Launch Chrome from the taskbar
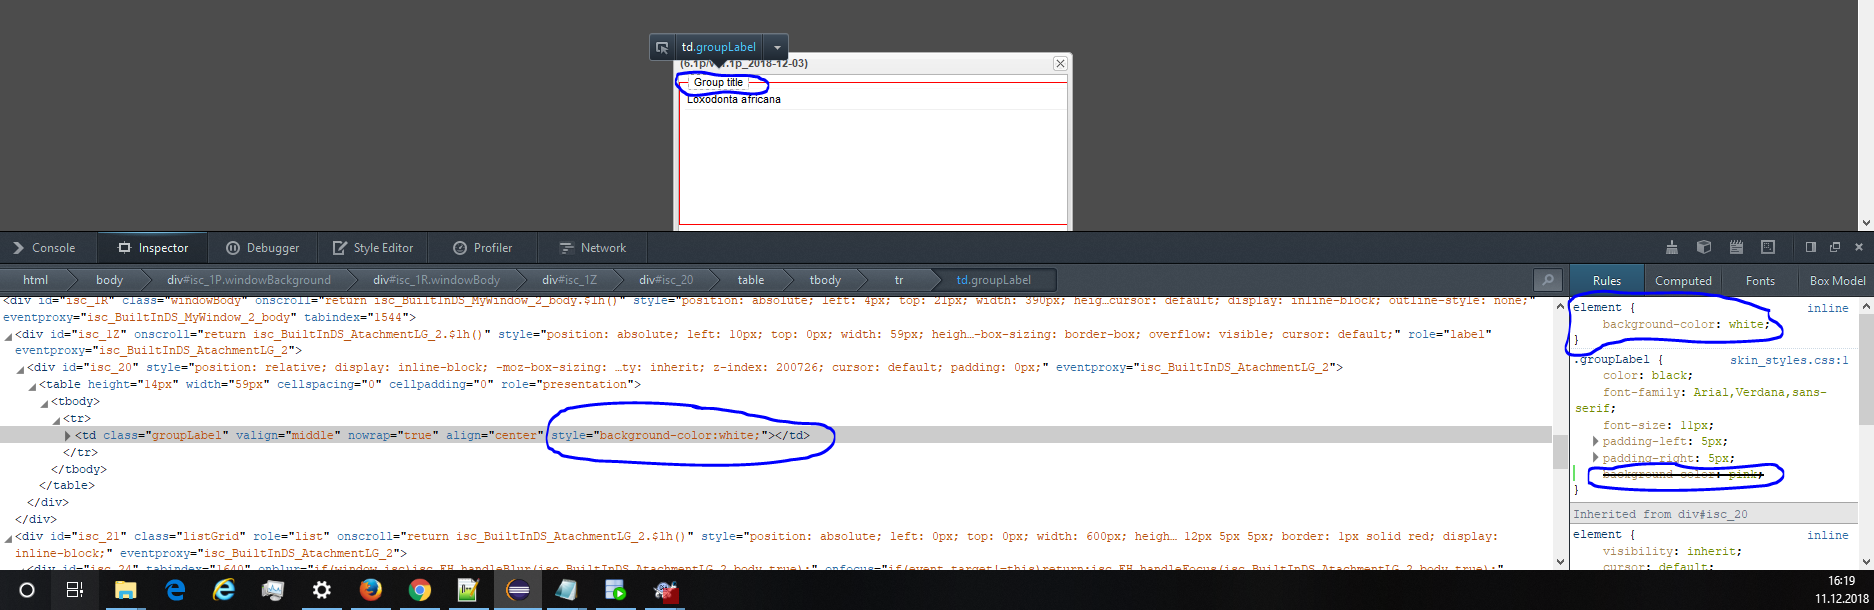Viewport: 1874px width, 610px height. (419, 590)
